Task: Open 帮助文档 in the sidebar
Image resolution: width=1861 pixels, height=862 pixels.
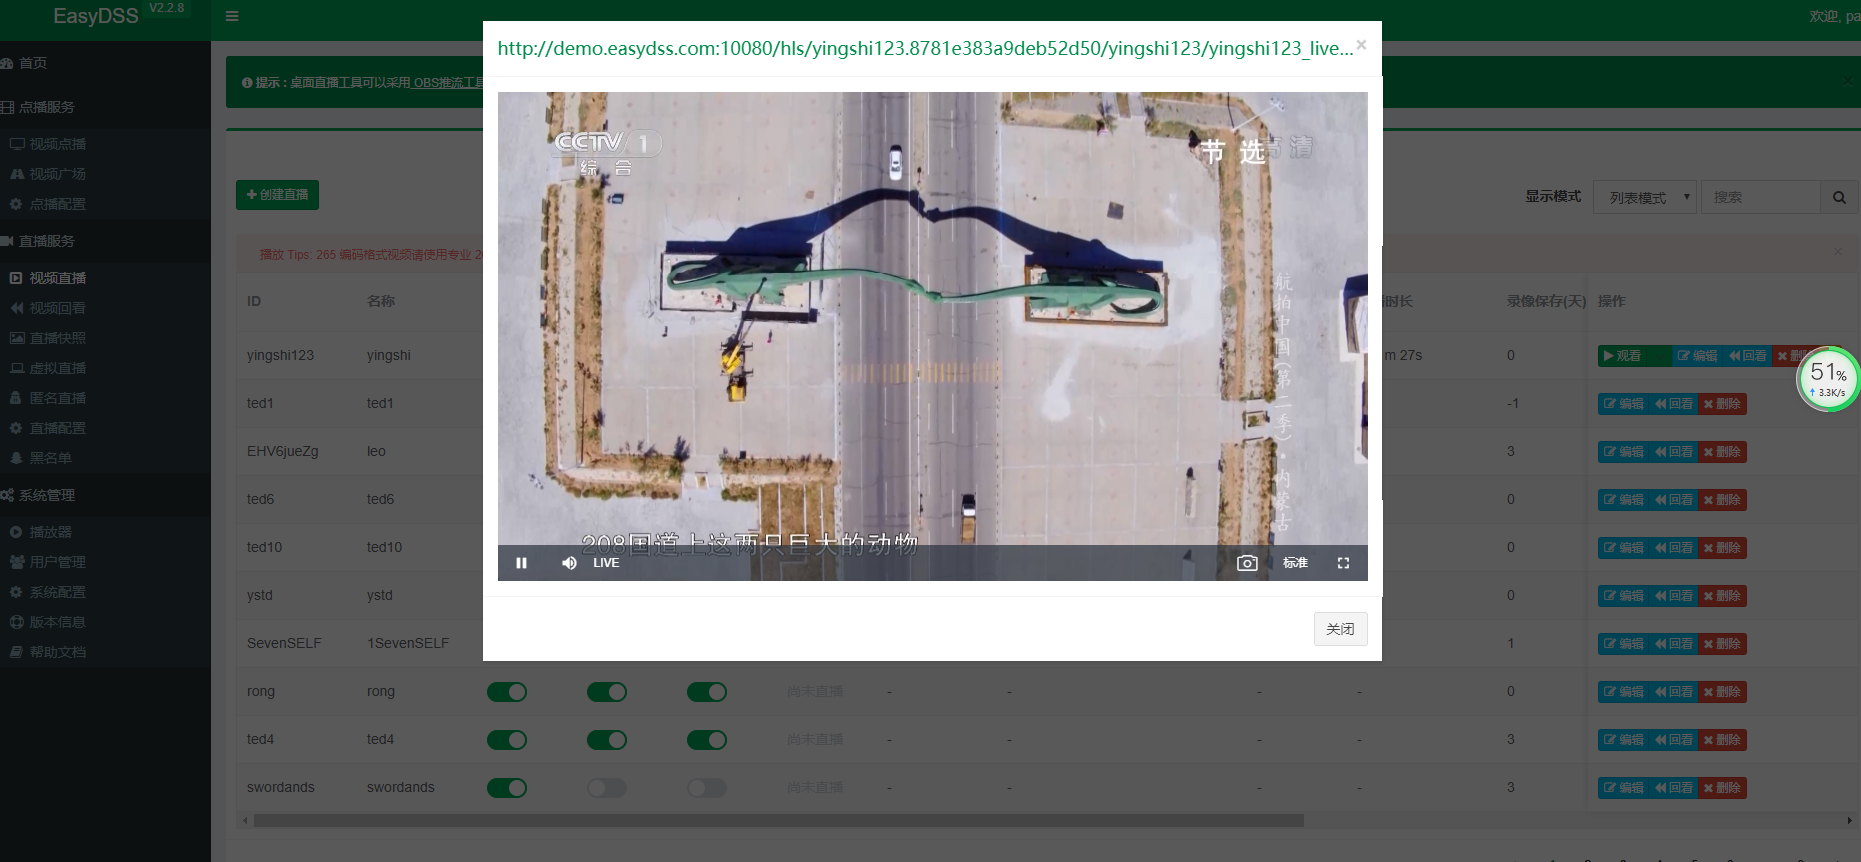Action: 57,652
